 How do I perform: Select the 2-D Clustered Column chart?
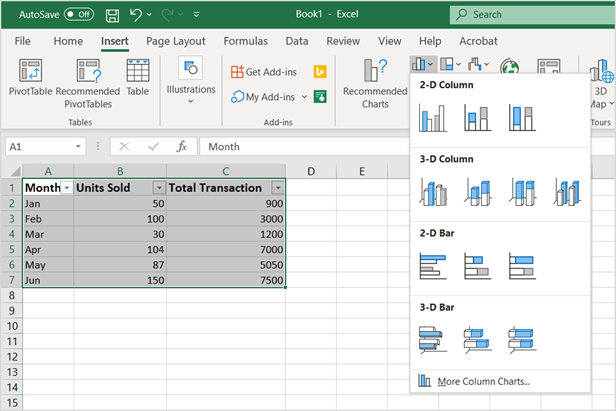[x=432, y=118]
